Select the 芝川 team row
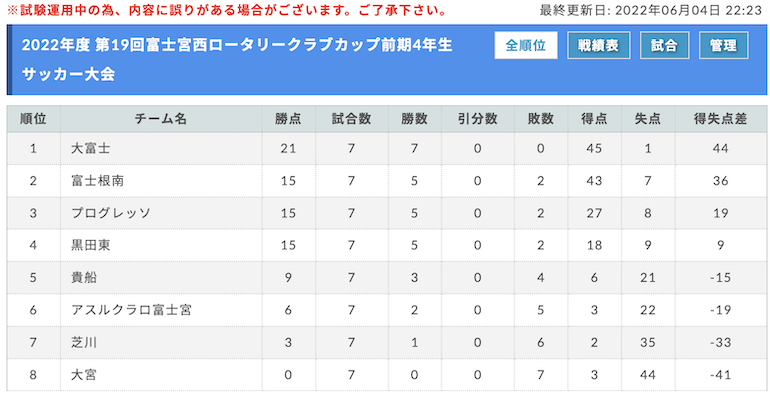The height and width of the screenshot is (396, 770). coord(386,342)
